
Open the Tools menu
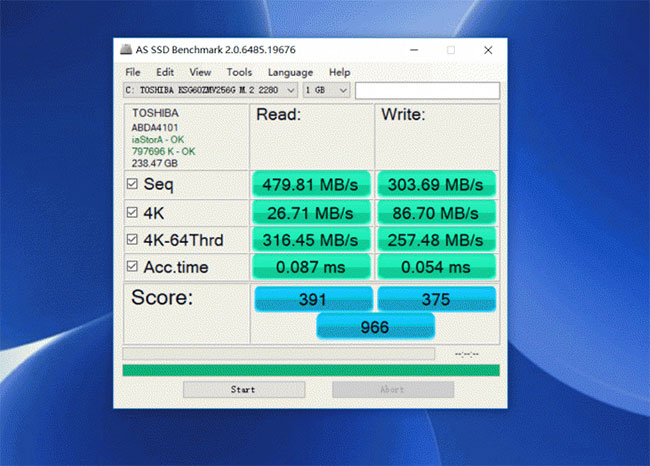click(x=239, y=72)
